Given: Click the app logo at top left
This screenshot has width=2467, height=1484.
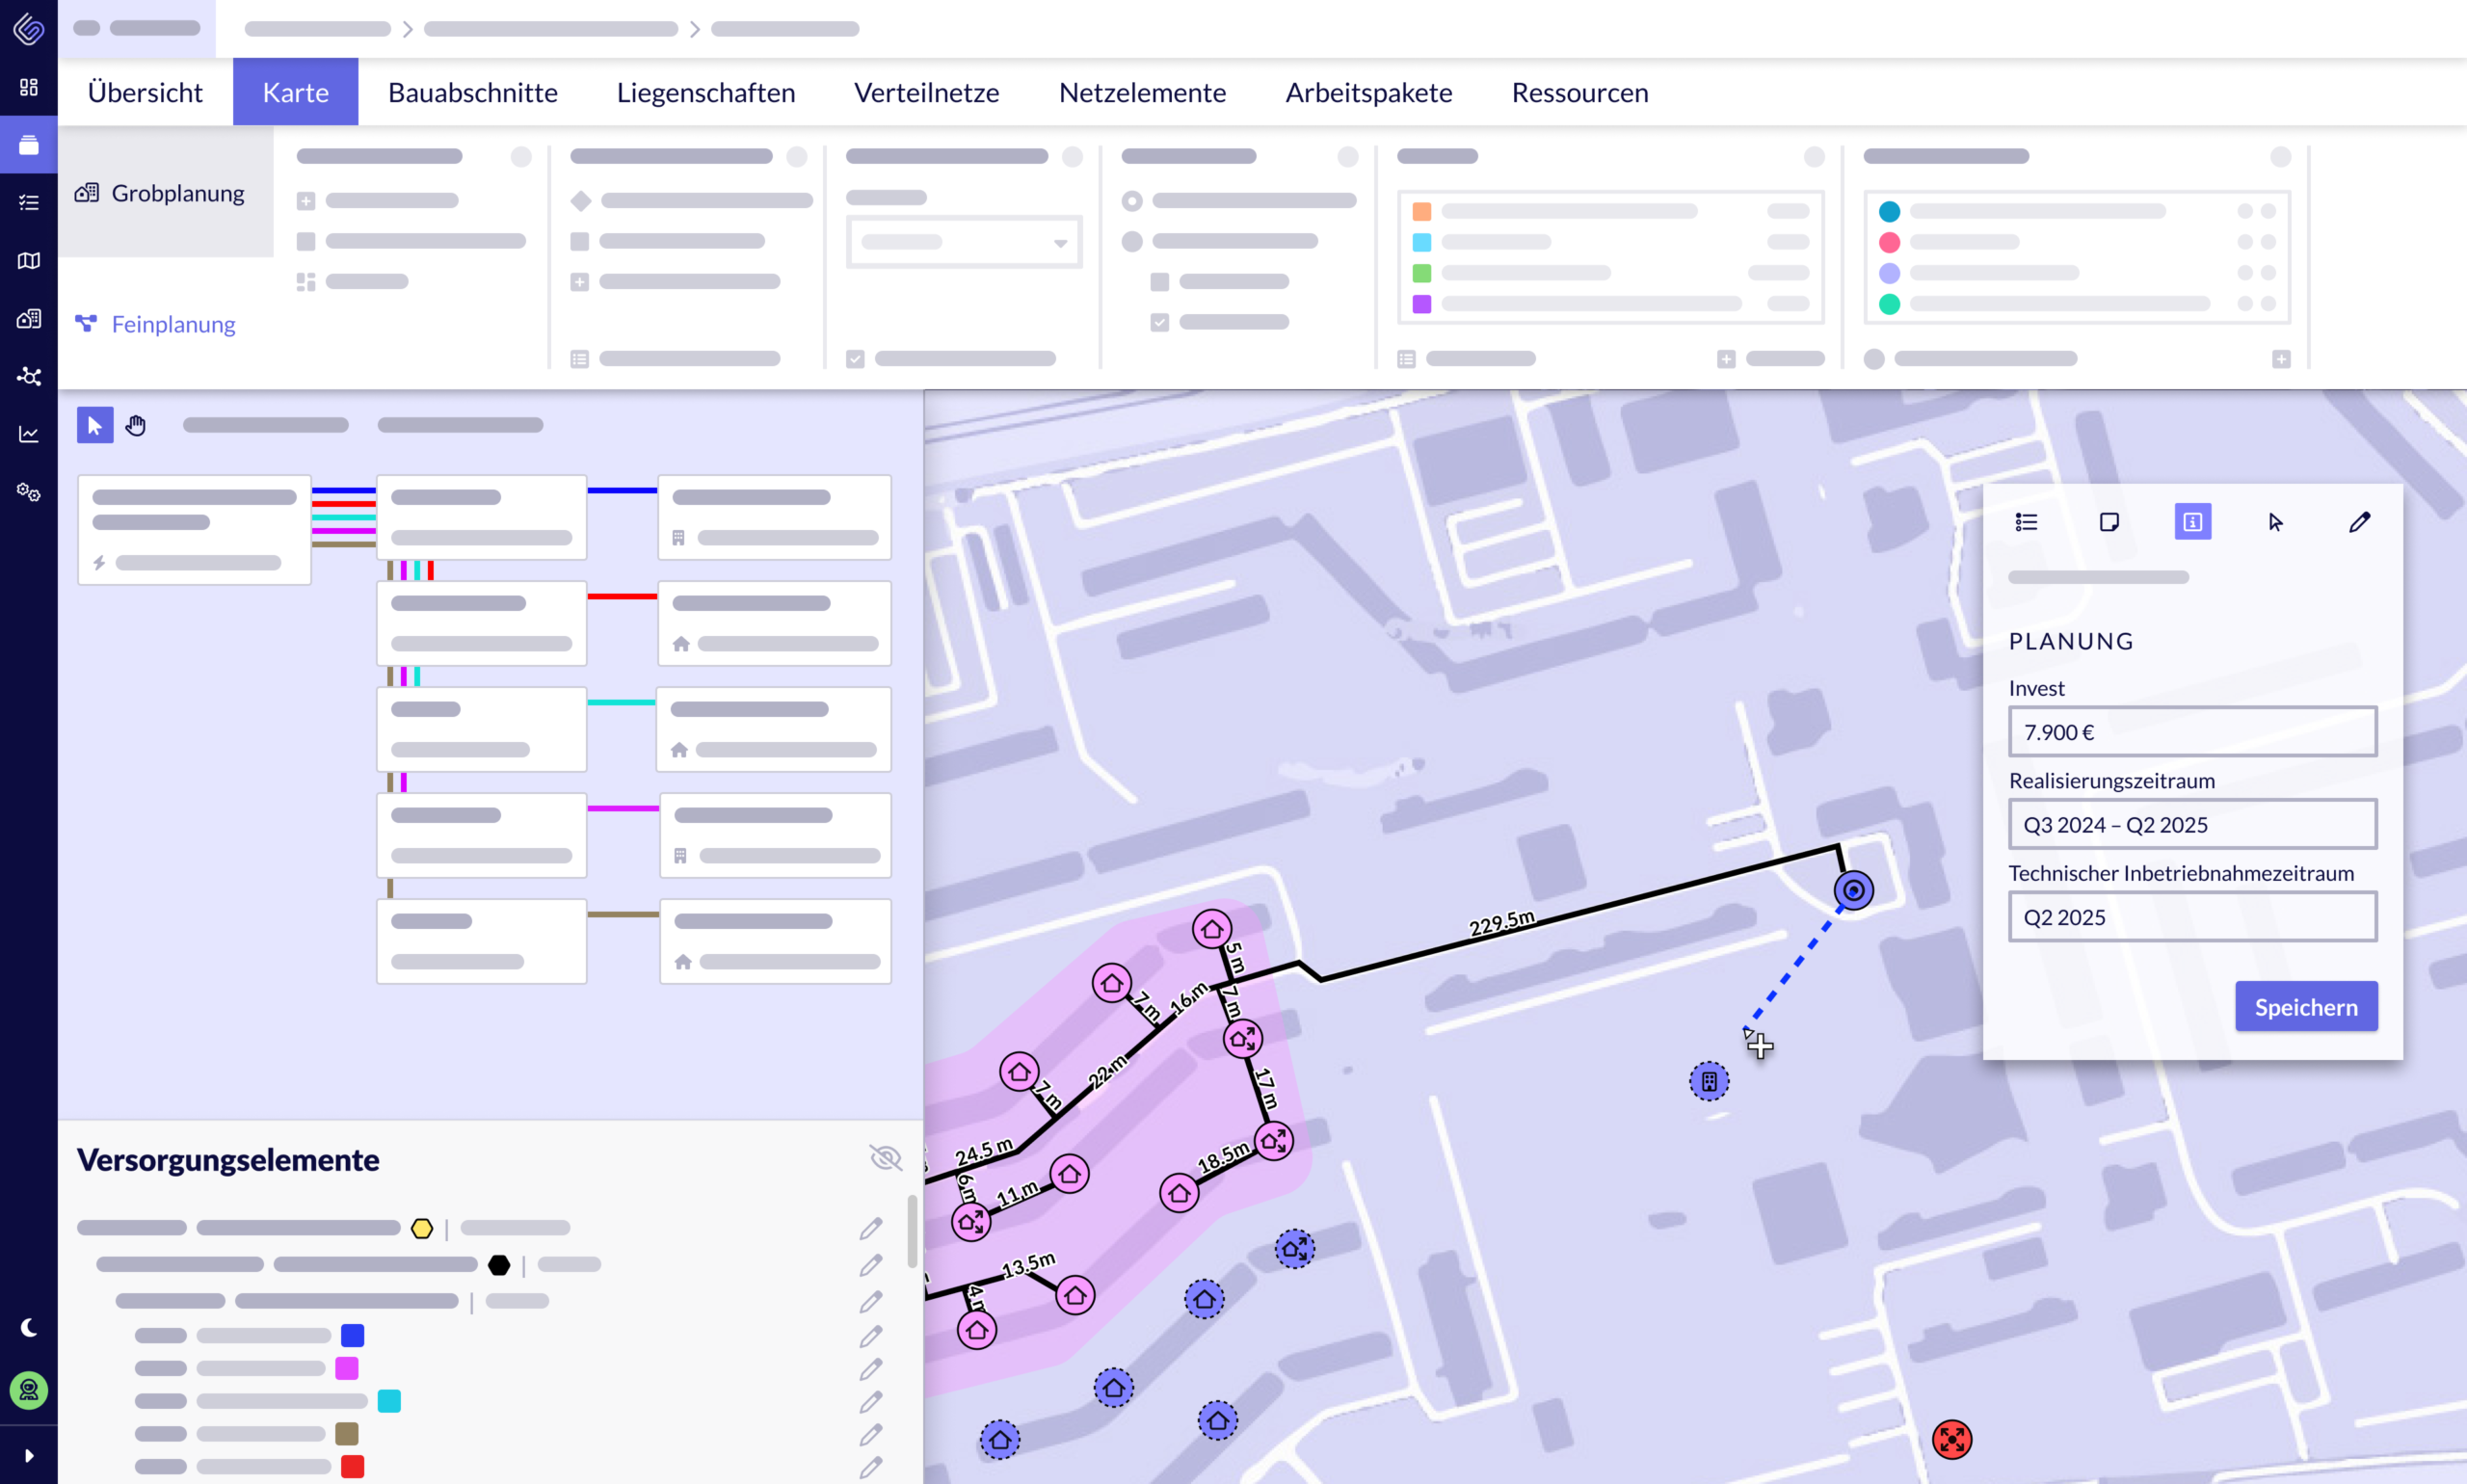Looking at the screenshot, I should pyautogui.click(x=29, y=29).
